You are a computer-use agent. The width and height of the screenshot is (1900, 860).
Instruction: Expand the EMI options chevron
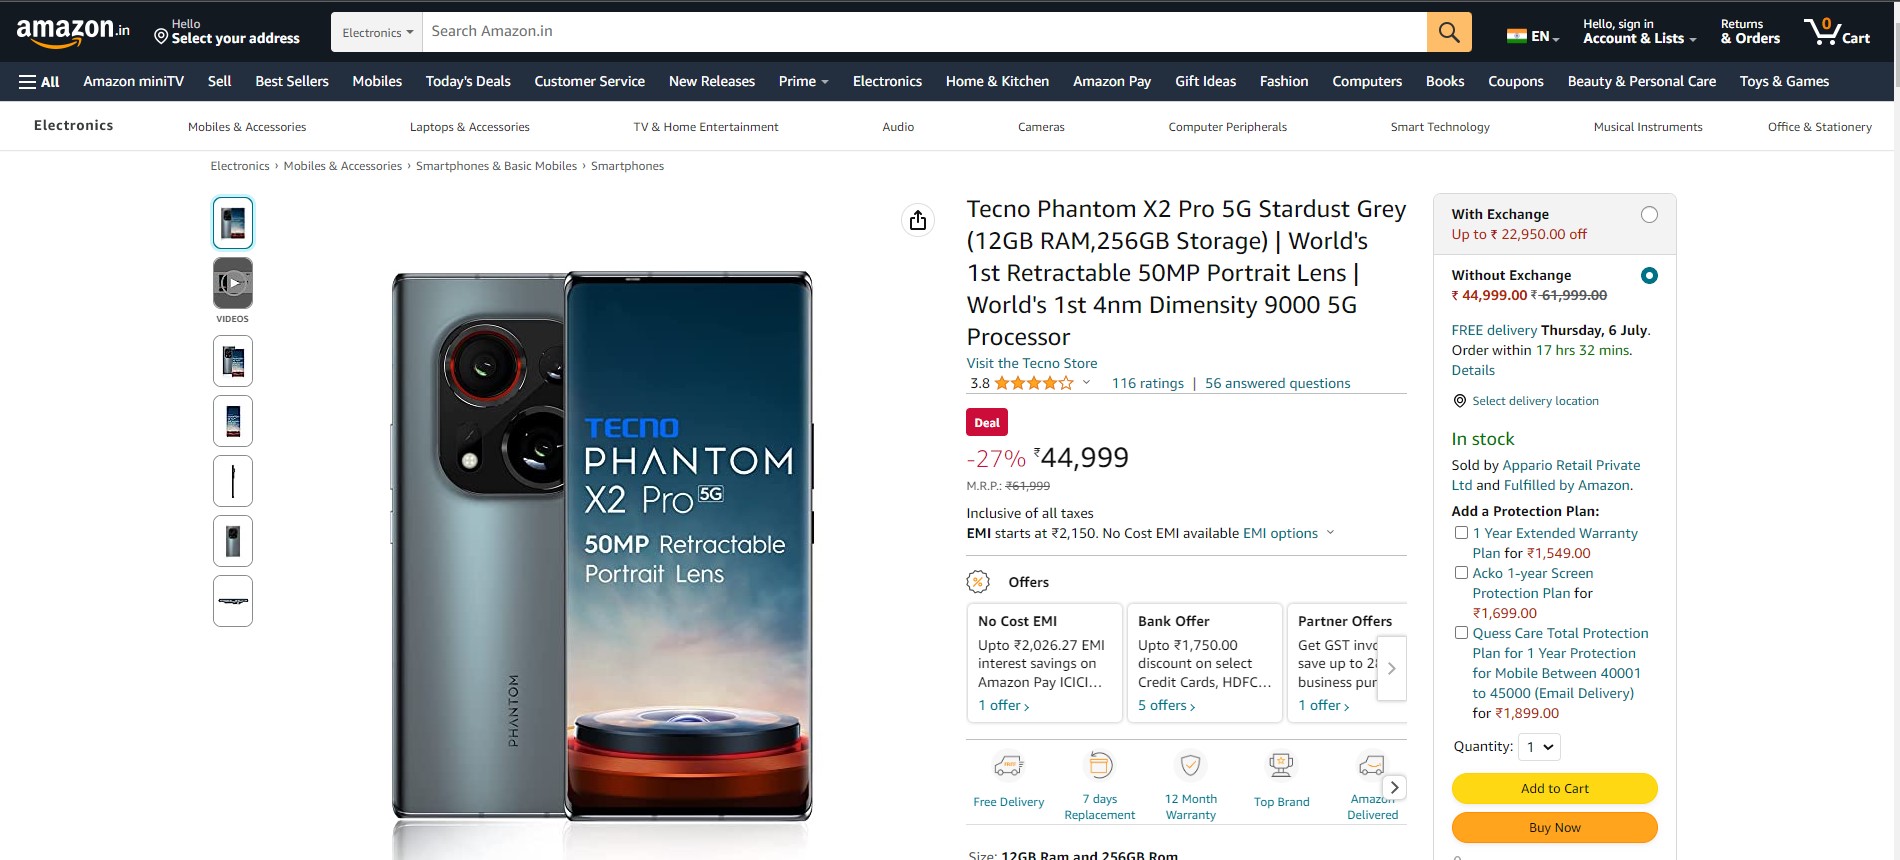pos(1330,533)
